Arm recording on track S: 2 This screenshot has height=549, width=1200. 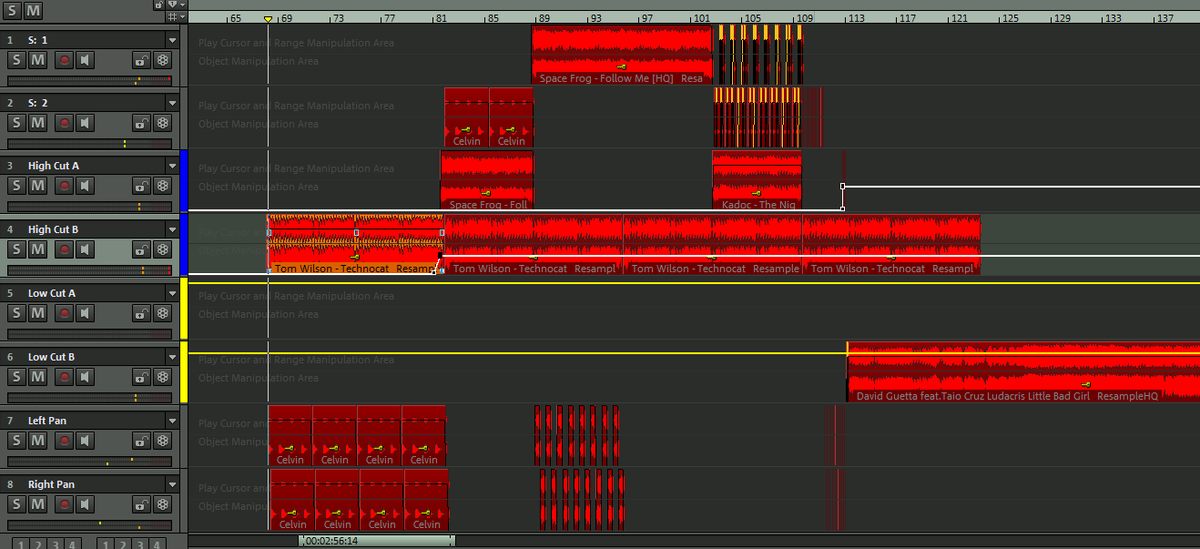click(64, 123)
